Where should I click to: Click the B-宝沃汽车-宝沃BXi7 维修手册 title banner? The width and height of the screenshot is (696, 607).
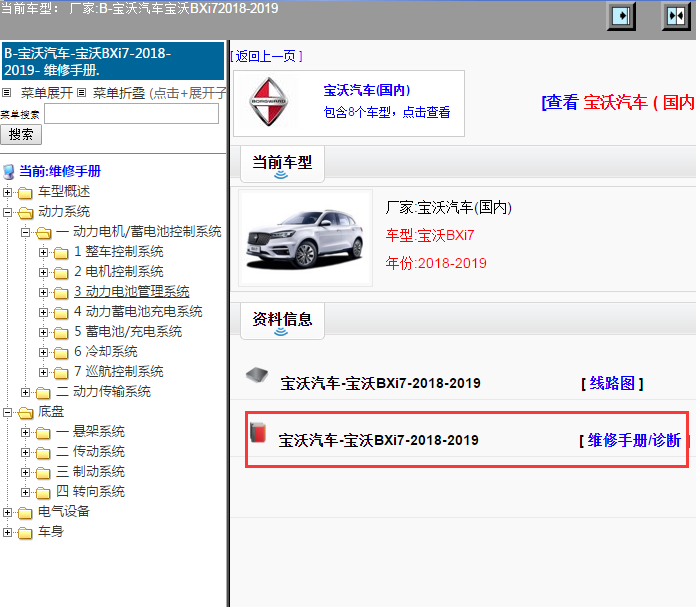tap(113, 61)
